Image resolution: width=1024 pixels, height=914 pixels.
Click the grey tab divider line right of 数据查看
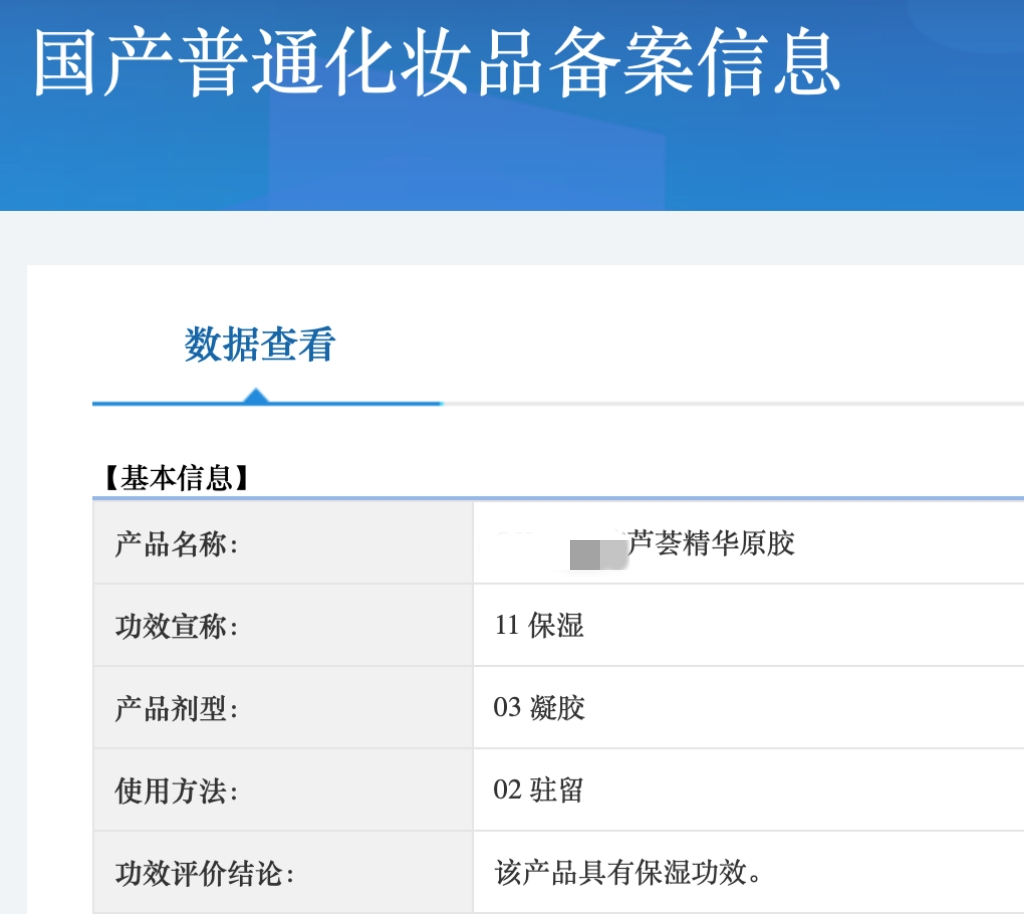730,403
